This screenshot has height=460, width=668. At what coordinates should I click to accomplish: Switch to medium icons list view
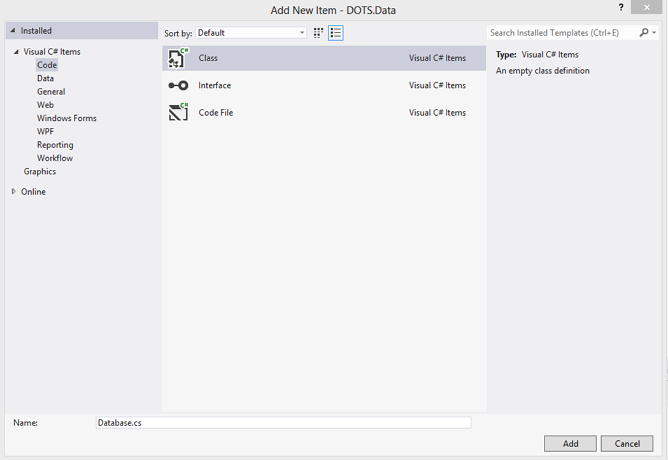336,33
